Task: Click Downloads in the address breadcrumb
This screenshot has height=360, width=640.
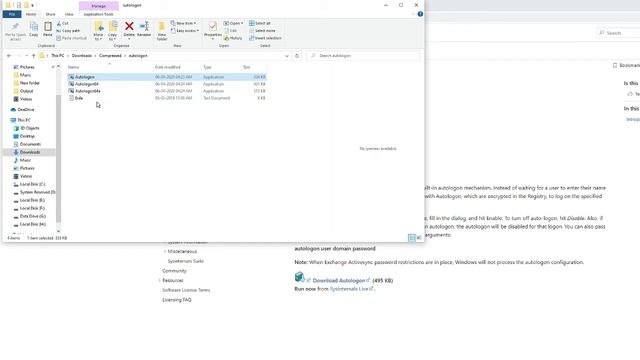Action: pyautogui.click(x=82, y=56)
